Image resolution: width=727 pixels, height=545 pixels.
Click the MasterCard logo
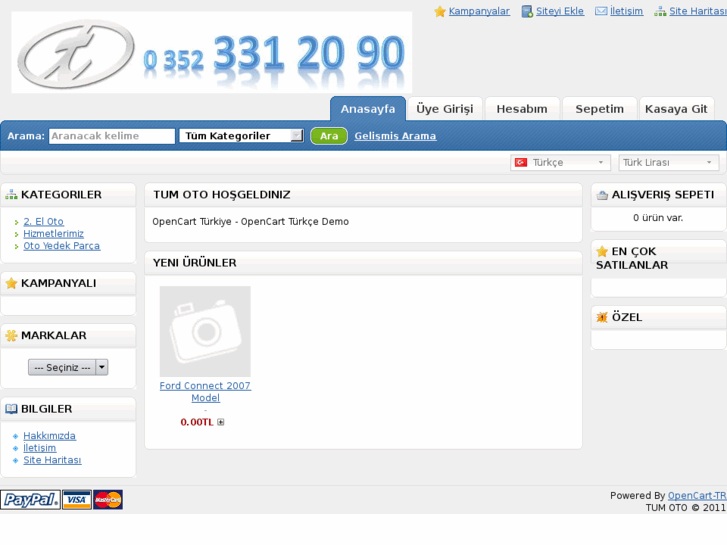pos(108,500)
